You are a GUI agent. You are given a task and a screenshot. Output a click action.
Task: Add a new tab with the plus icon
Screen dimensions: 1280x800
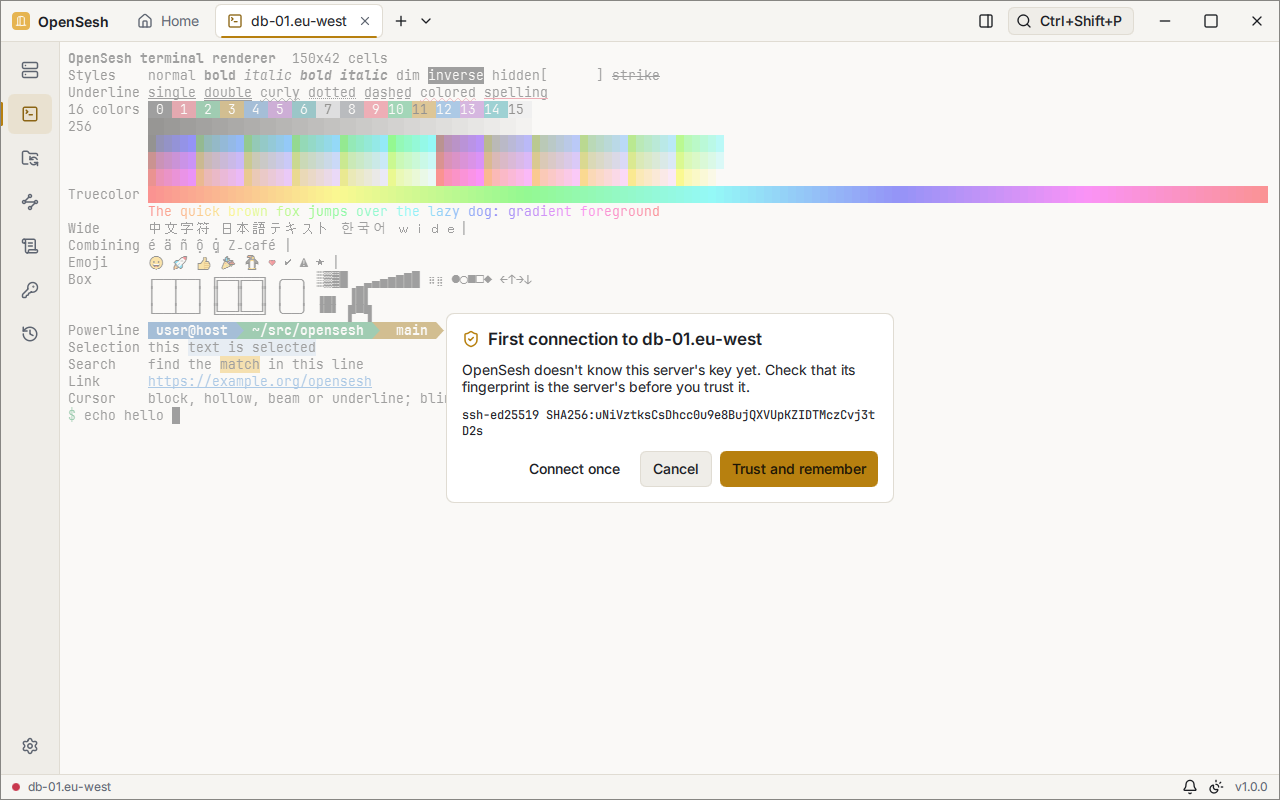(401, 21)
